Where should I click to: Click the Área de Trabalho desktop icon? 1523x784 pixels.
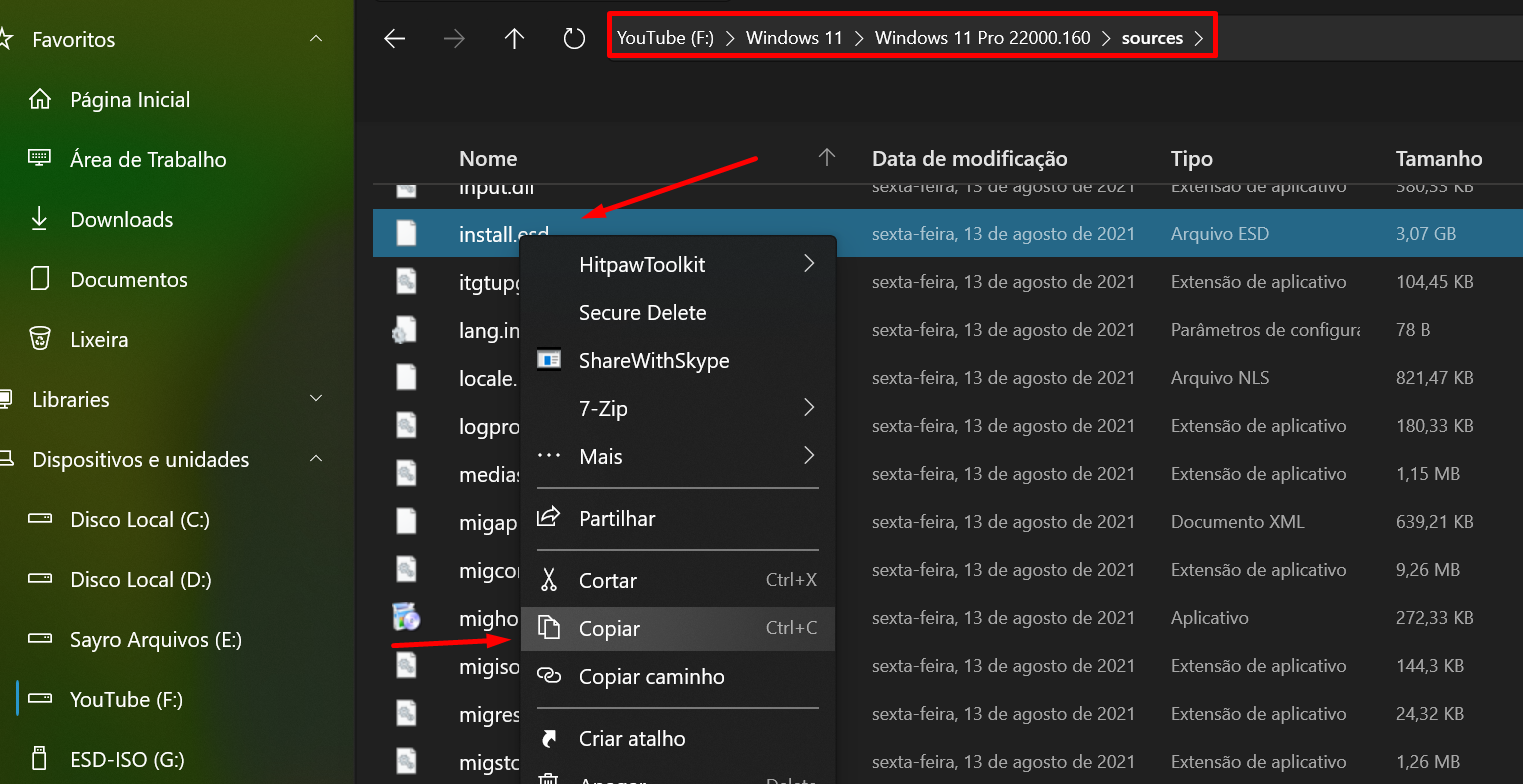pyautogui.click(x=40, y=159)
